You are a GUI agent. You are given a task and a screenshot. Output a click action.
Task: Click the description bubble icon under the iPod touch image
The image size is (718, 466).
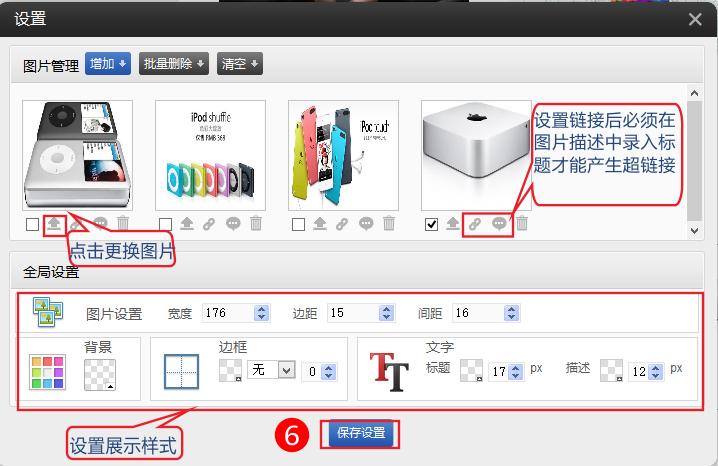click(x=366, y=224)
